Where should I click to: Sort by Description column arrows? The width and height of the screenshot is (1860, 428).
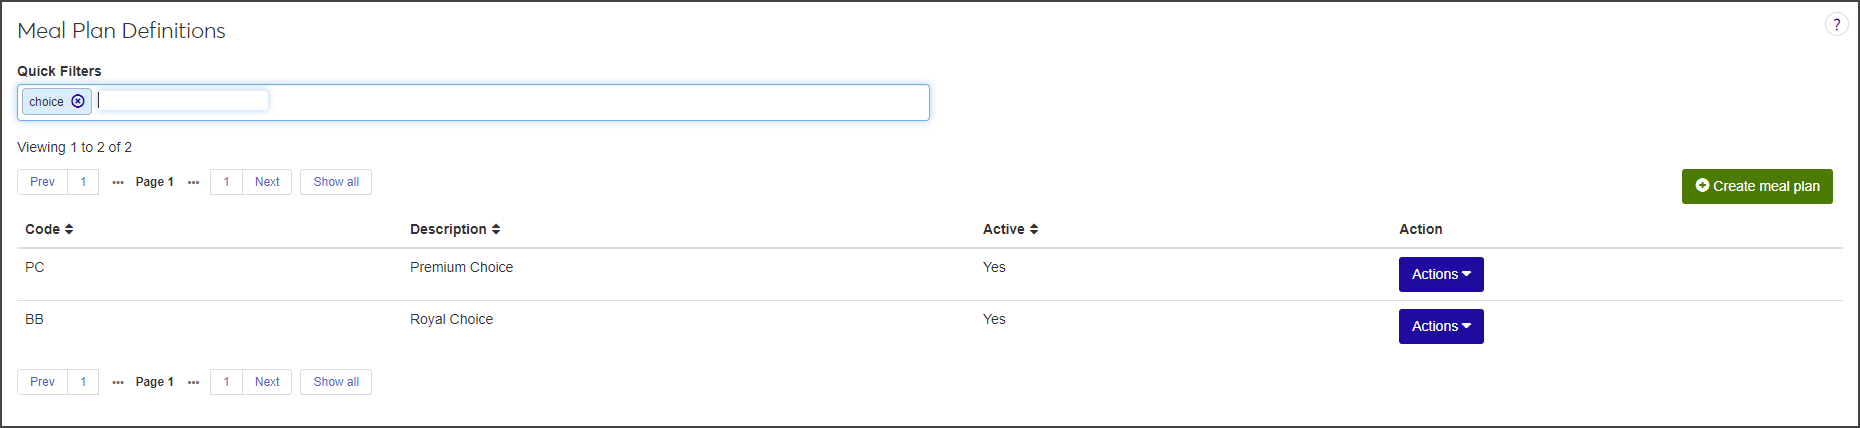(x=496, y=229)
